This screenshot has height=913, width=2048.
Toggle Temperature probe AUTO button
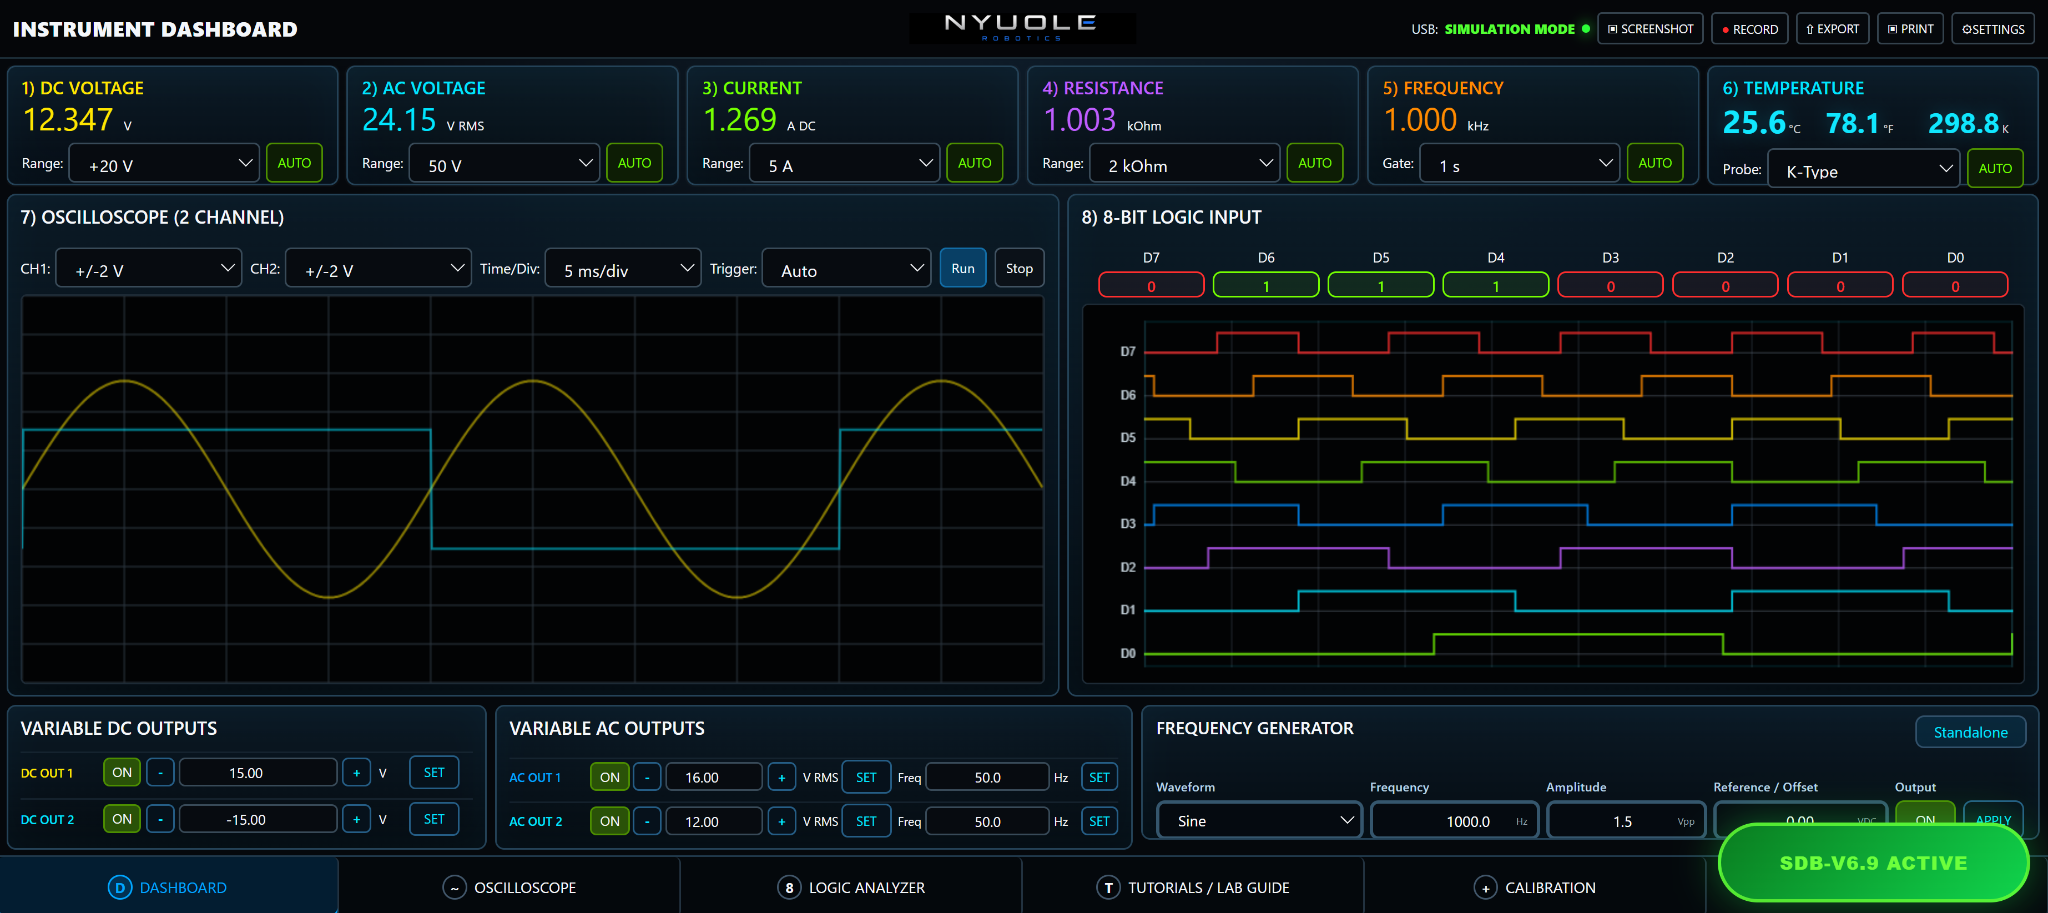pyautogui.click(x=1995, y=168)
